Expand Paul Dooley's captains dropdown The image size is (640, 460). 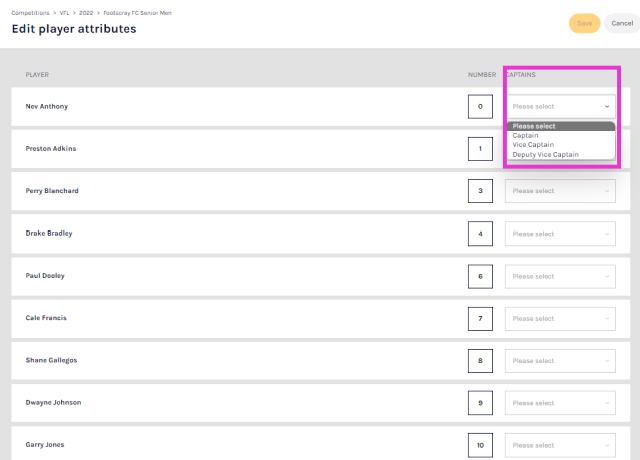tap(560, 276)
